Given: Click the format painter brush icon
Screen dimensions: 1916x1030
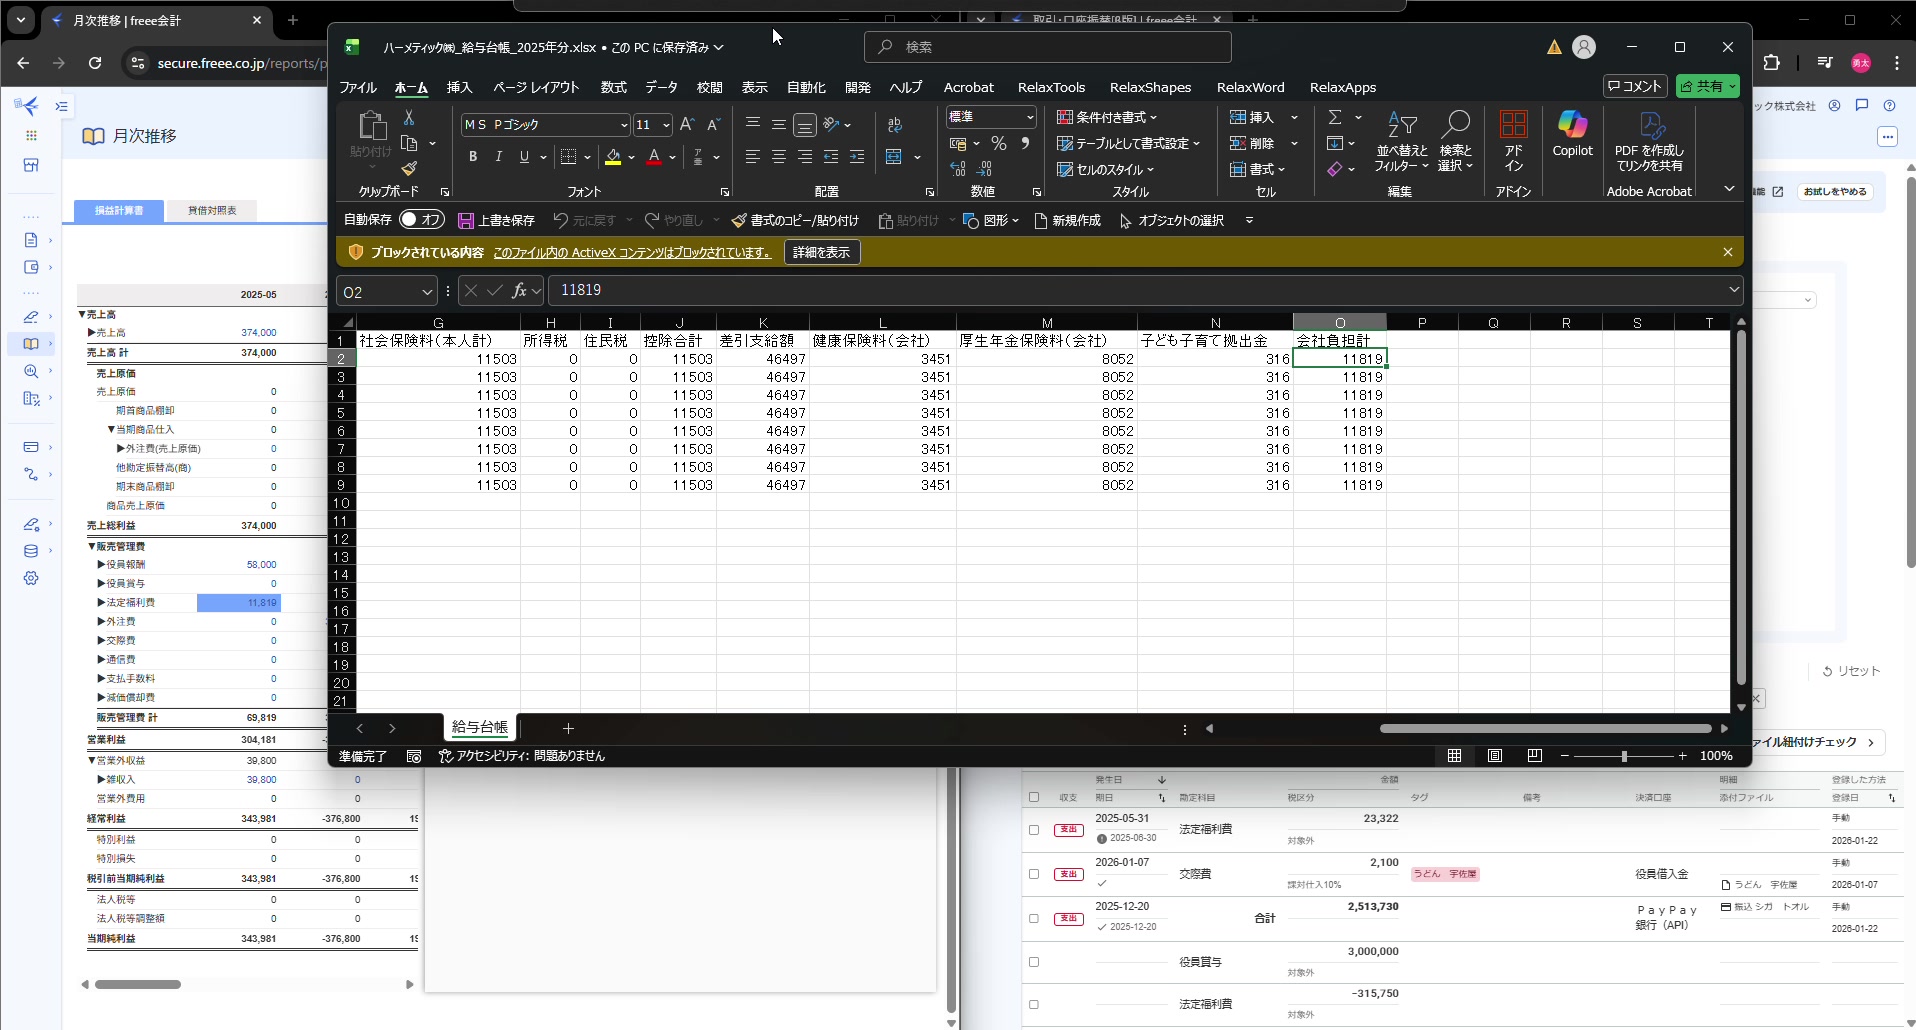Looking at the screenshot, I should [x=409, y=169].
